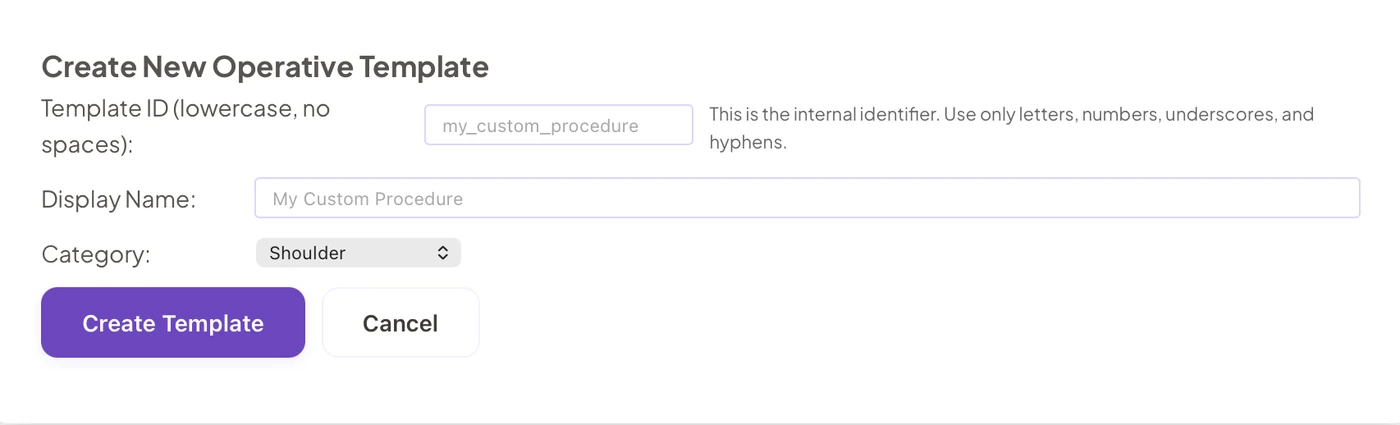Click the Template ID label text
The width and height of the screenshot is (1400, 425).
click(186, 126)
